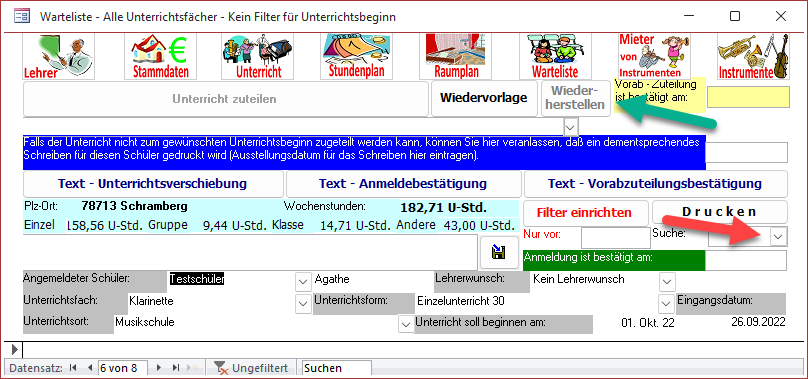Click Klasse value 14,71 U-Std.
Screen dimensions: 808x379
pos(356,225)
